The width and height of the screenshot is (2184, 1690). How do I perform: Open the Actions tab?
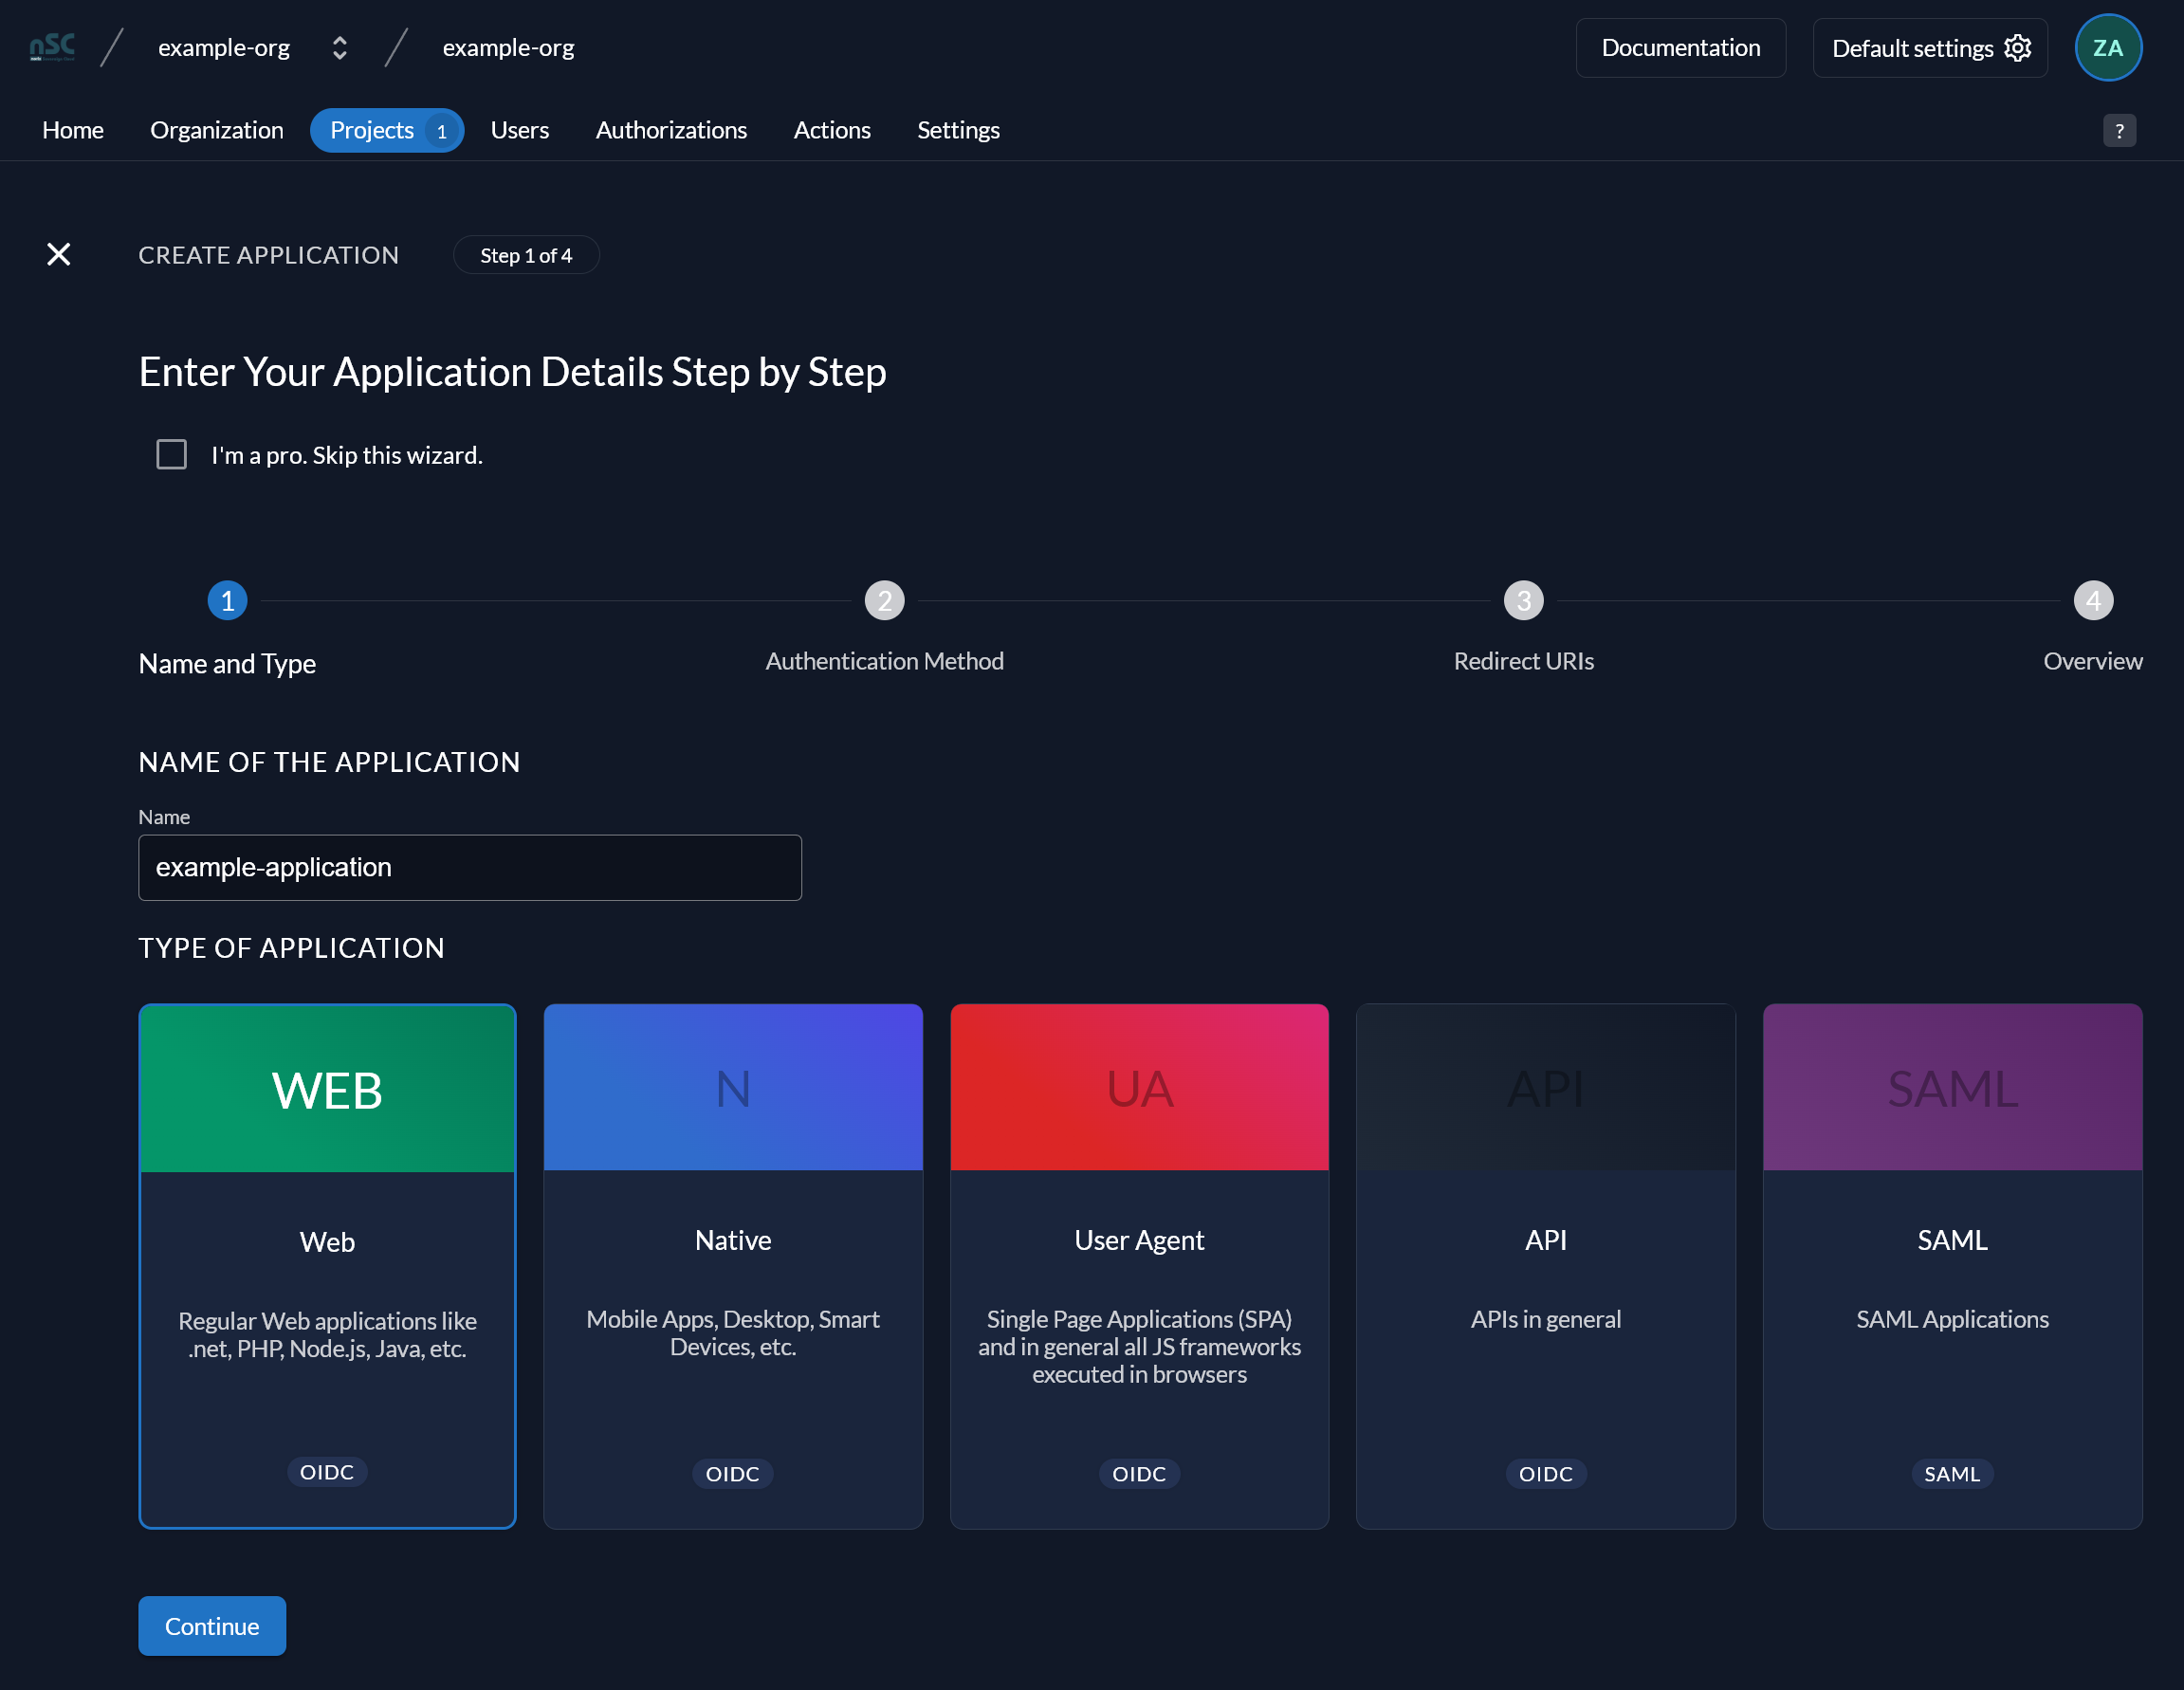(831, 130)
